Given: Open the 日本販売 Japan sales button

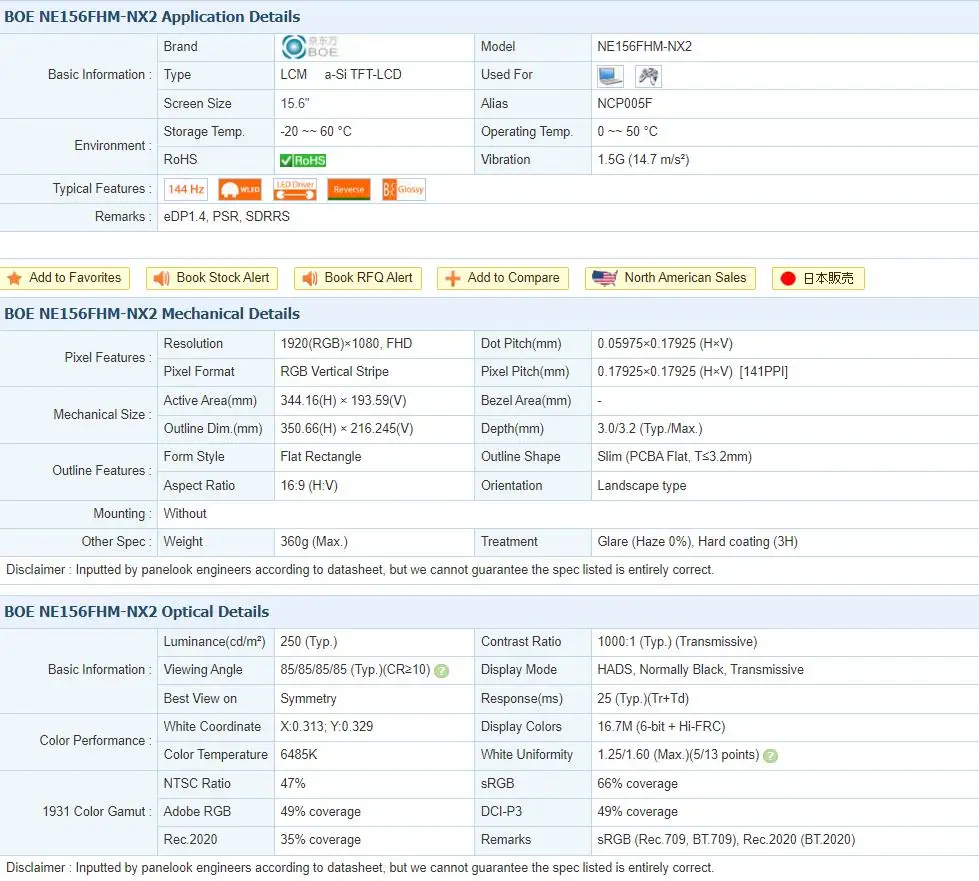Looking at the screenshot, I should point(818,278).
